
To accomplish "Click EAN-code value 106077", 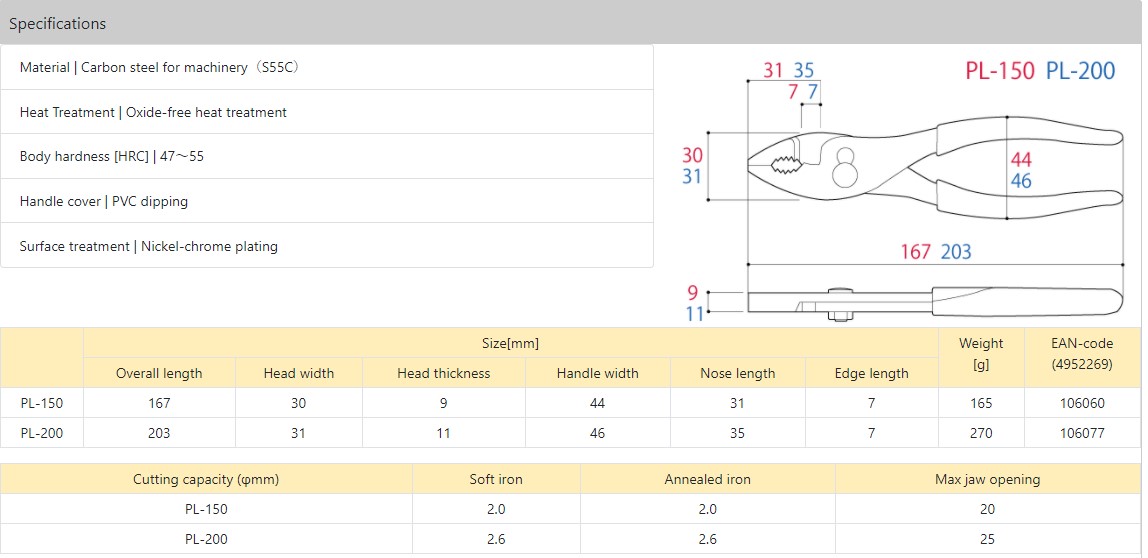I will point(1082,433).
